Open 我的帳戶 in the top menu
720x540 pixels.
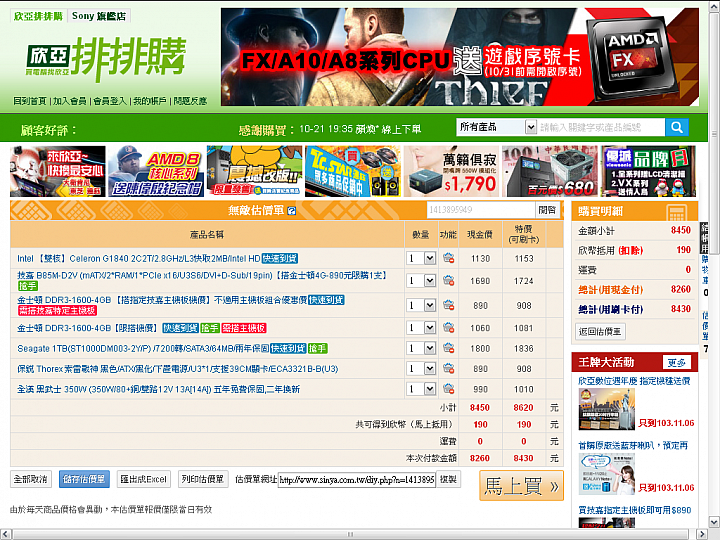click(150, 101)
